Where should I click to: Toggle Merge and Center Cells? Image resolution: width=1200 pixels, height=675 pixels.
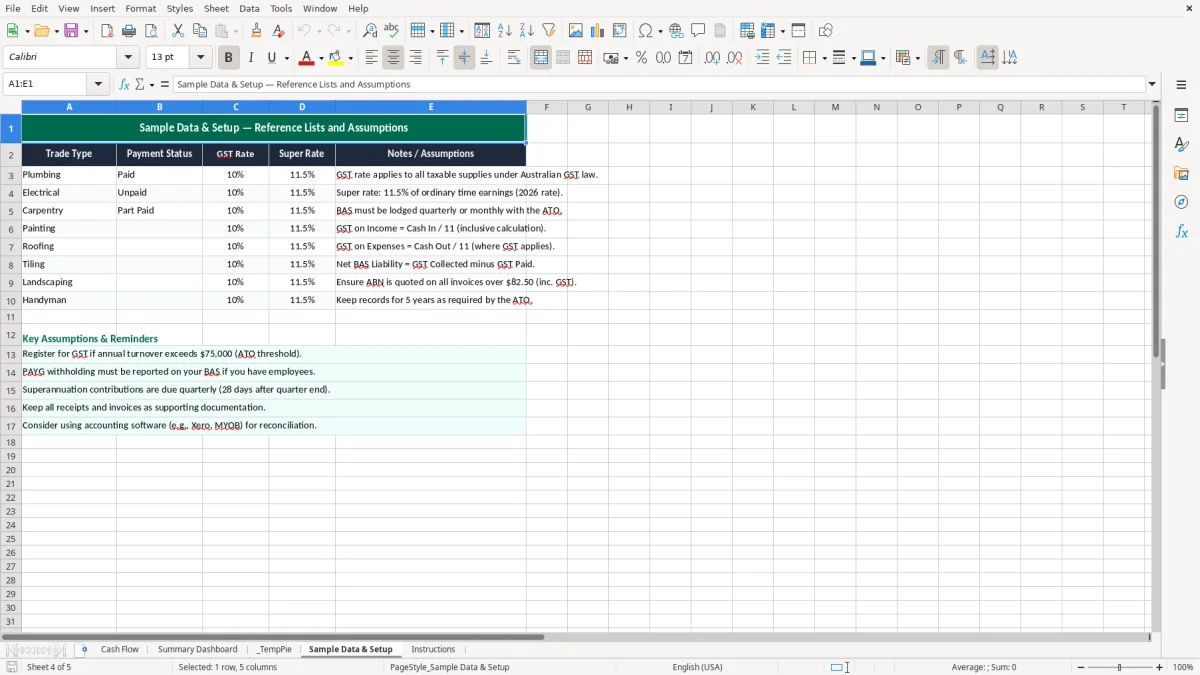coord(541,58)
